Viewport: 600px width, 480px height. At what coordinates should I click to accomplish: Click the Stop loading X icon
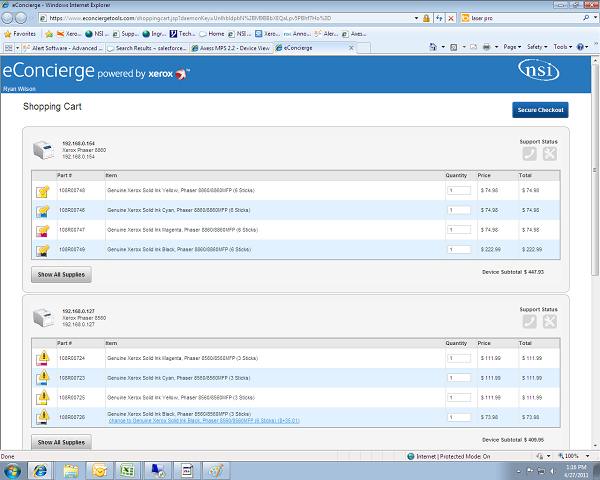point(451,18)
